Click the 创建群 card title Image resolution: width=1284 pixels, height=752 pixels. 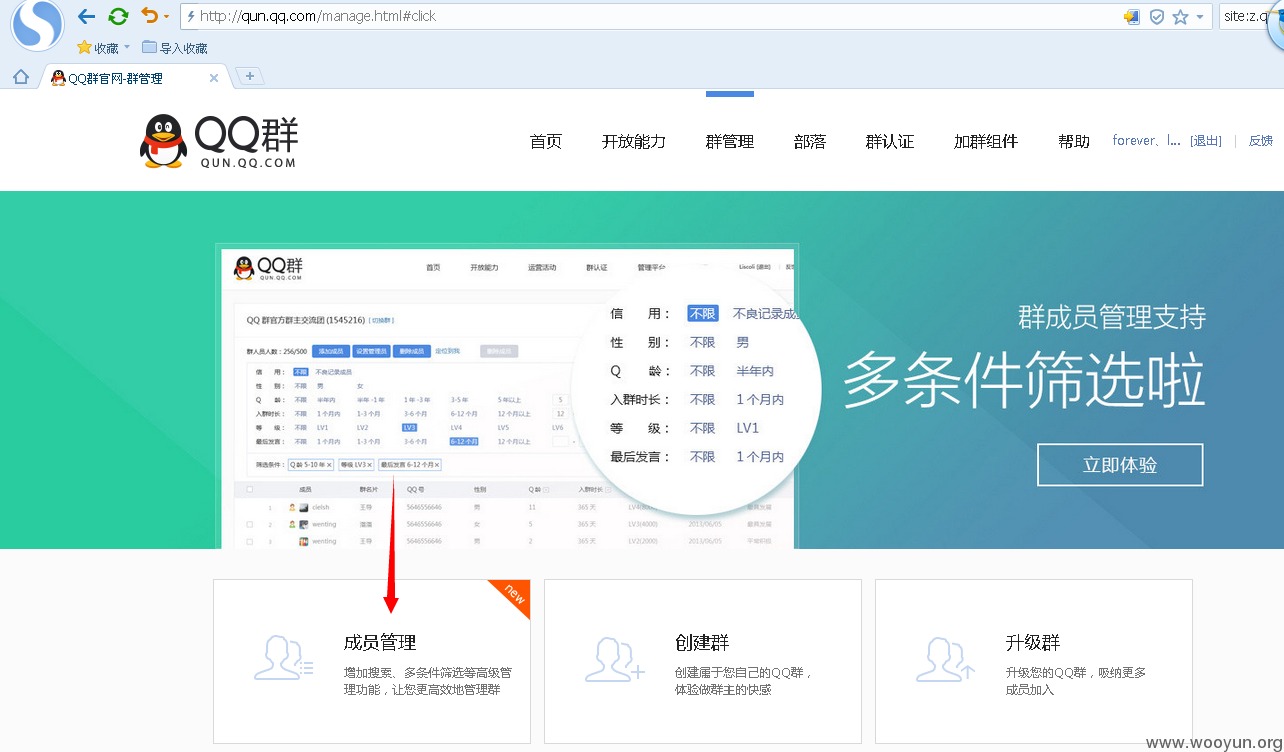coord(702,642)
